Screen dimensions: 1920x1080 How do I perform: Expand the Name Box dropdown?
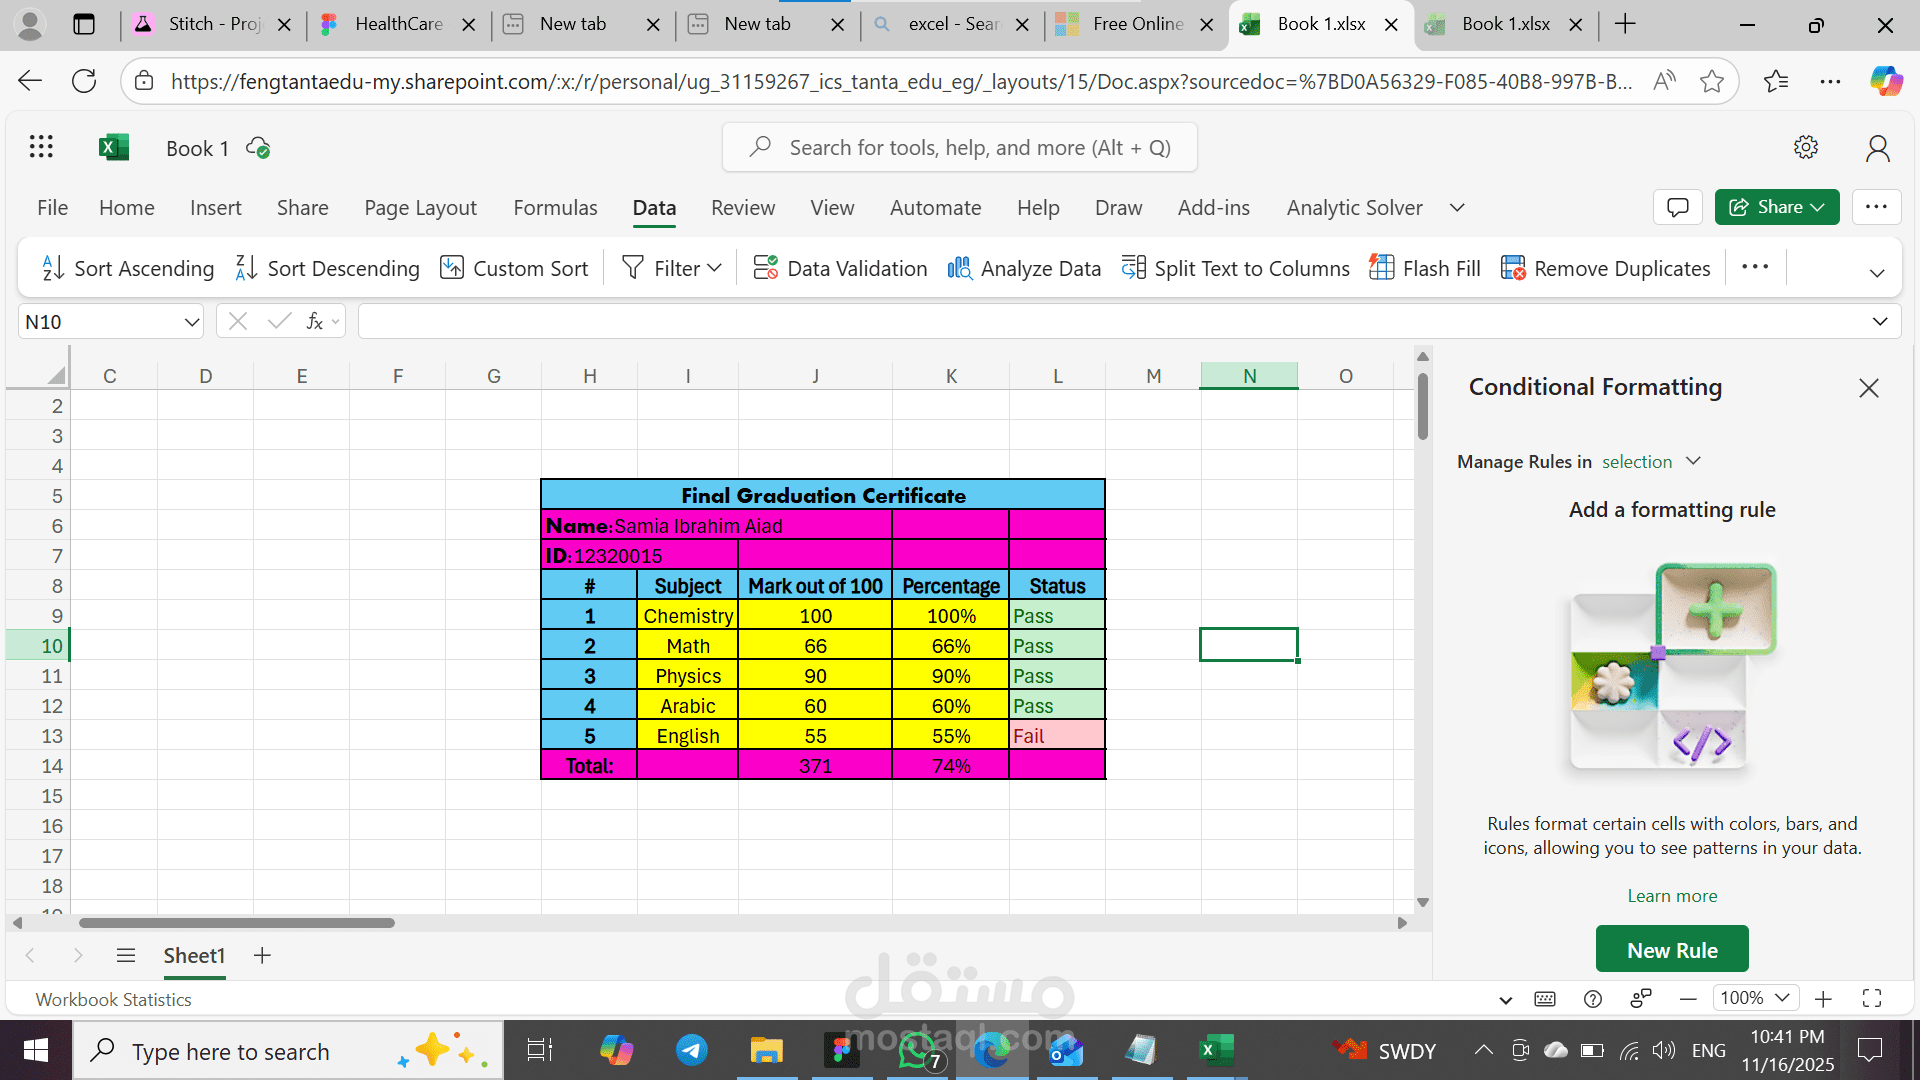(x=191, y=322)
